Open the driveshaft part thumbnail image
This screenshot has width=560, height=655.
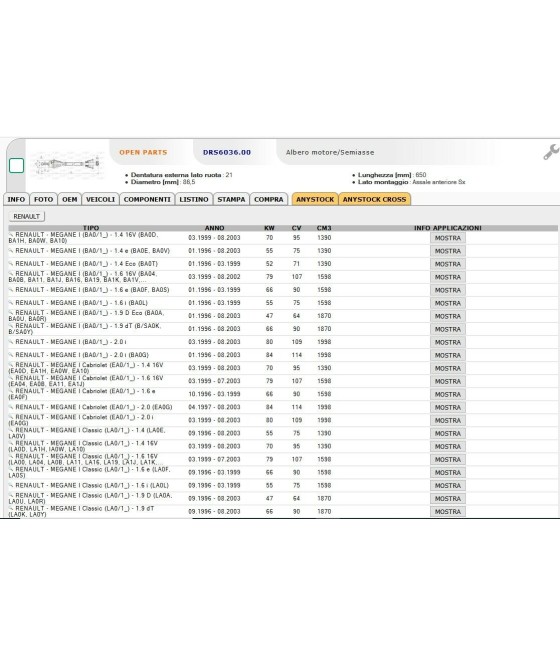(x=67, y=164)
